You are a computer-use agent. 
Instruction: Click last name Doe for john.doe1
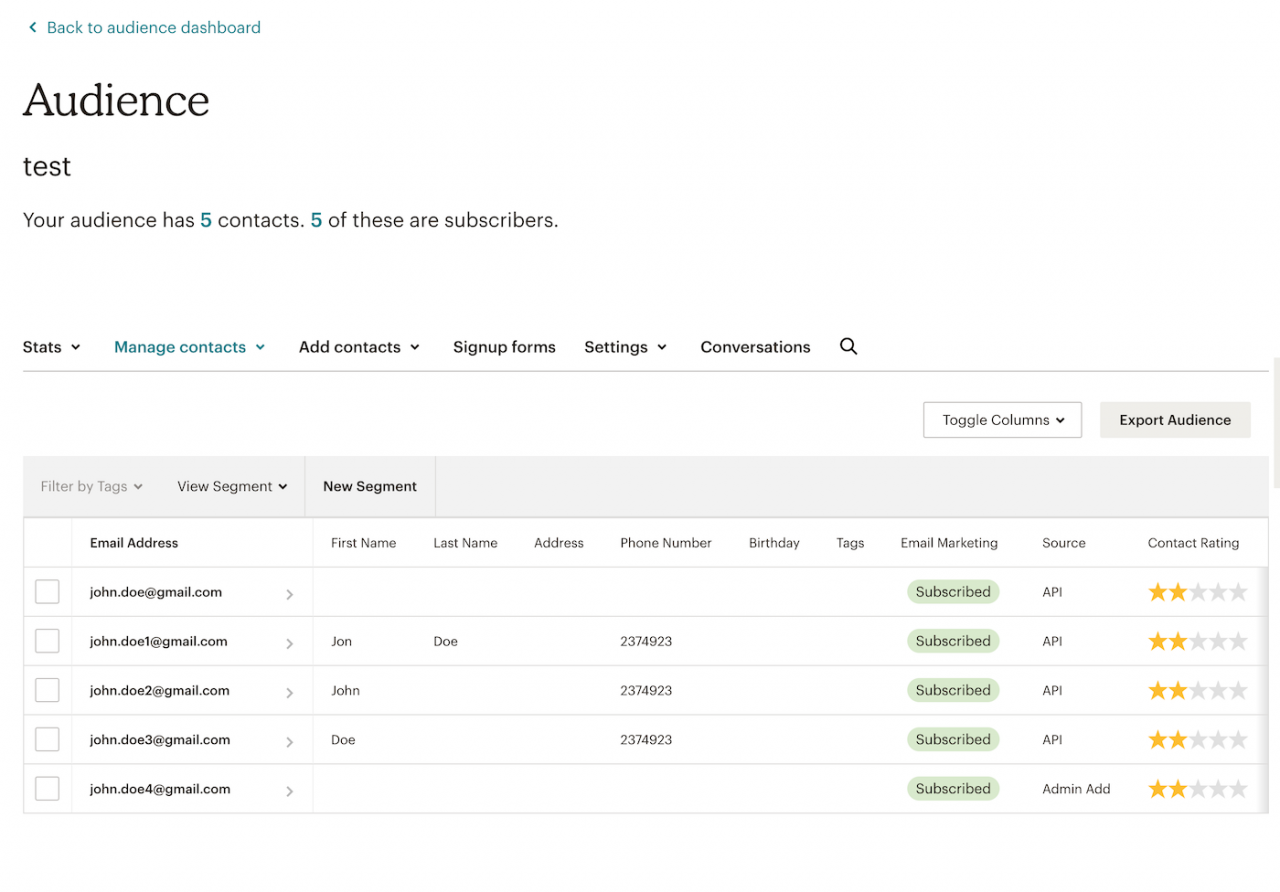[445, 641]
